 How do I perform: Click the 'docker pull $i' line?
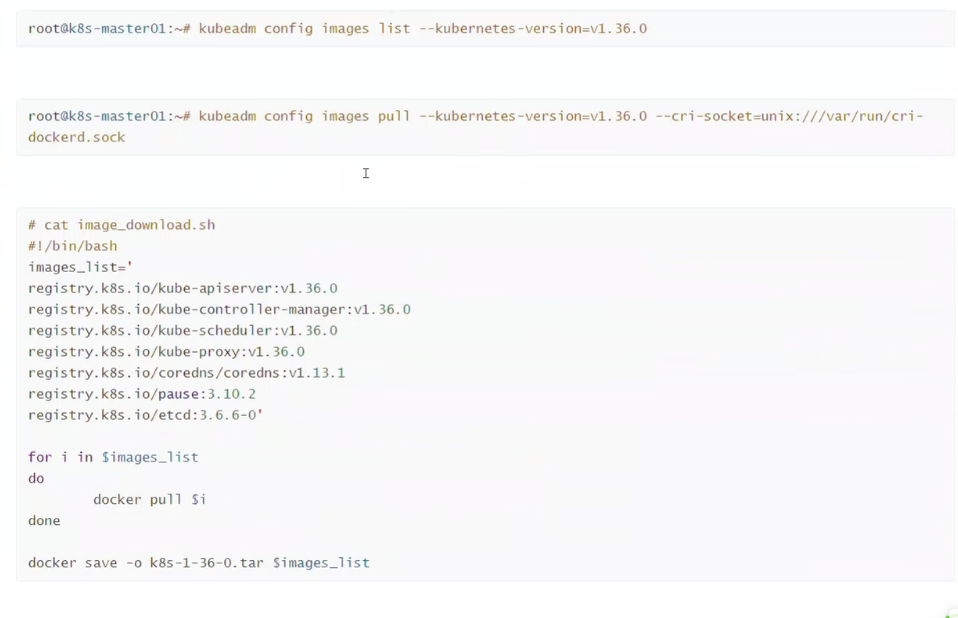coord(150,500)
